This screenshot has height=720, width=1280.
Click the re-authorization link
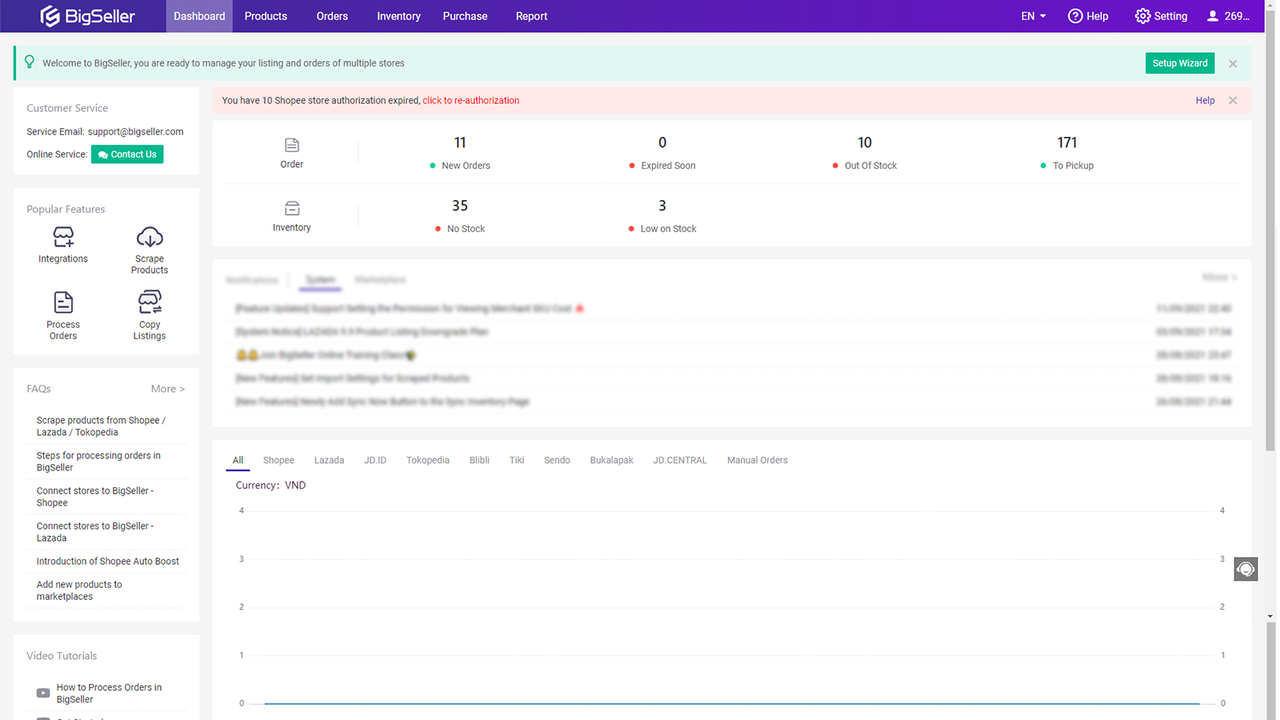471,100
